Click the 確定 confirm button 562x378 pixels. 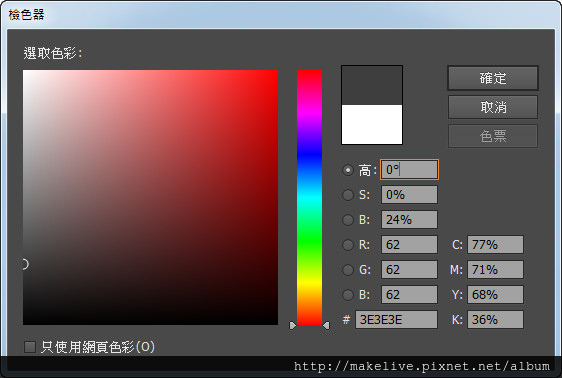click(x=493, y=78)
